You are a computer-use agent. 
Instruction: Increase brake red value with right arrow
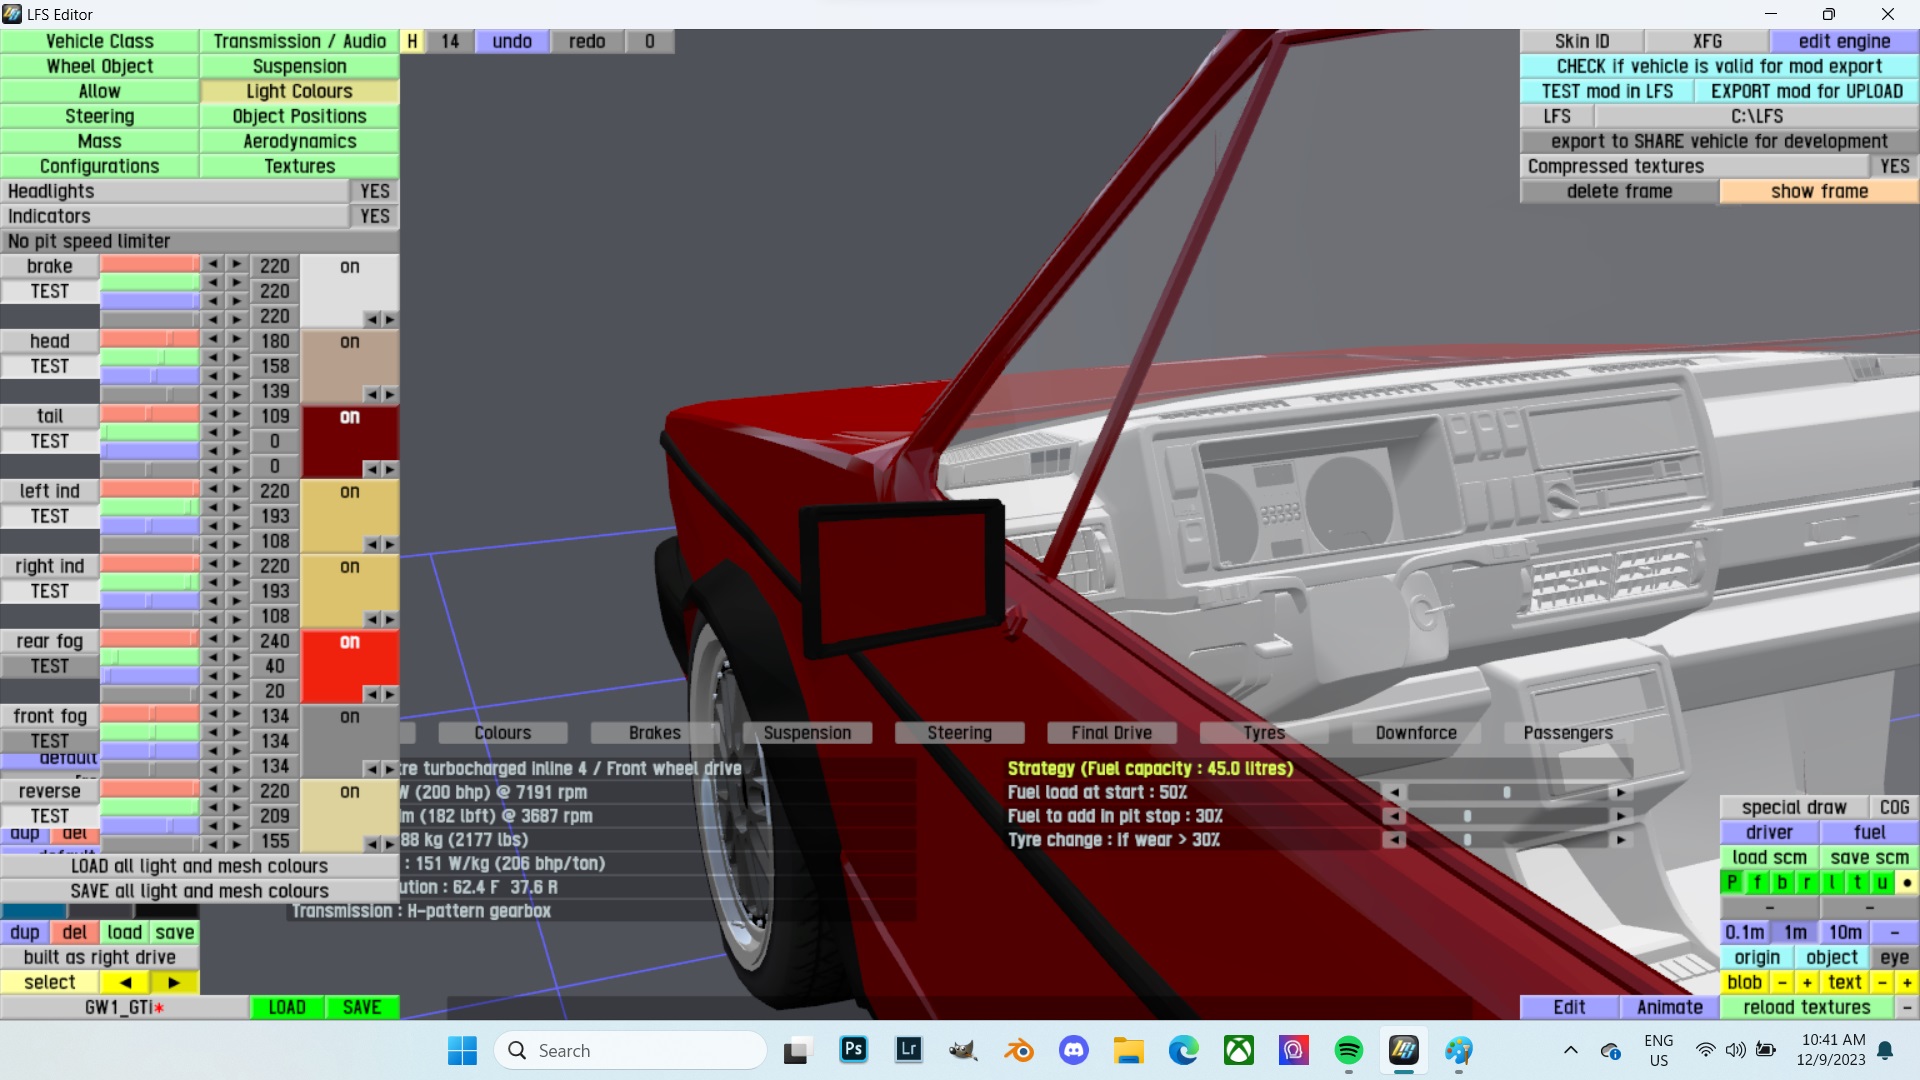[237, 264]
